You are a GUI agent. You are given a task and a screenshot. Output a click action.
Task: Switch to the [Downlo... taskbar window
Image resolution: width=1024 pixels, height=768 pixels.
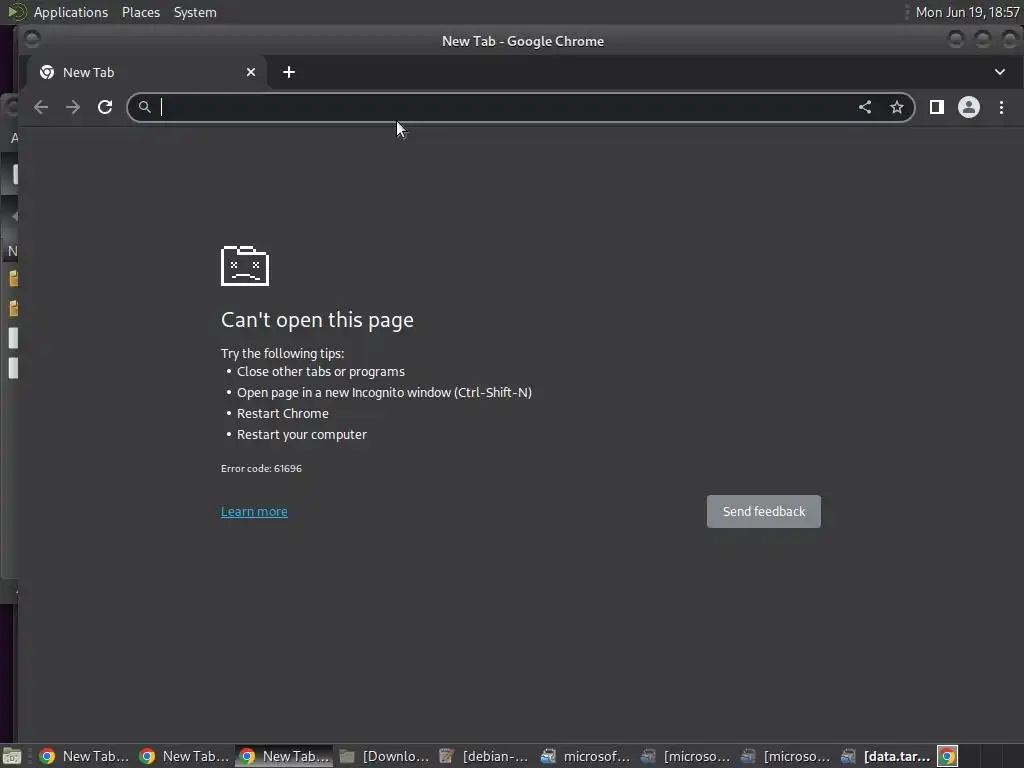(x=385, y=756)
